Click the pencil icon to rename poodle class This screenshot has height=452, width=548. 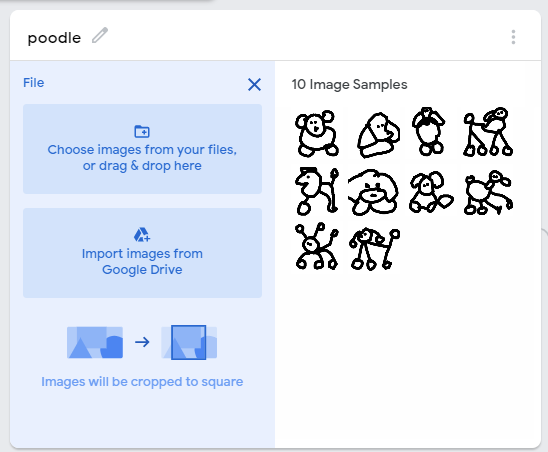point(100,35)
